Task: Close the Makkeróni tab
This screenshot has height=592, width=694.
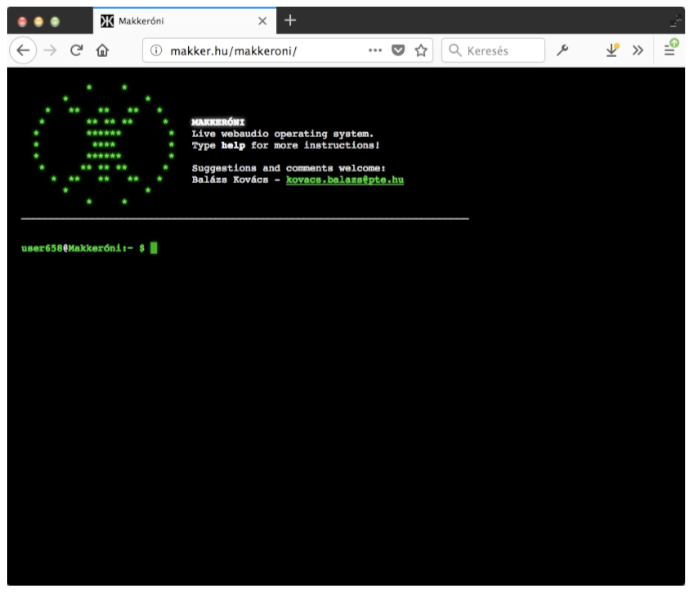Action: pos(262,21)
